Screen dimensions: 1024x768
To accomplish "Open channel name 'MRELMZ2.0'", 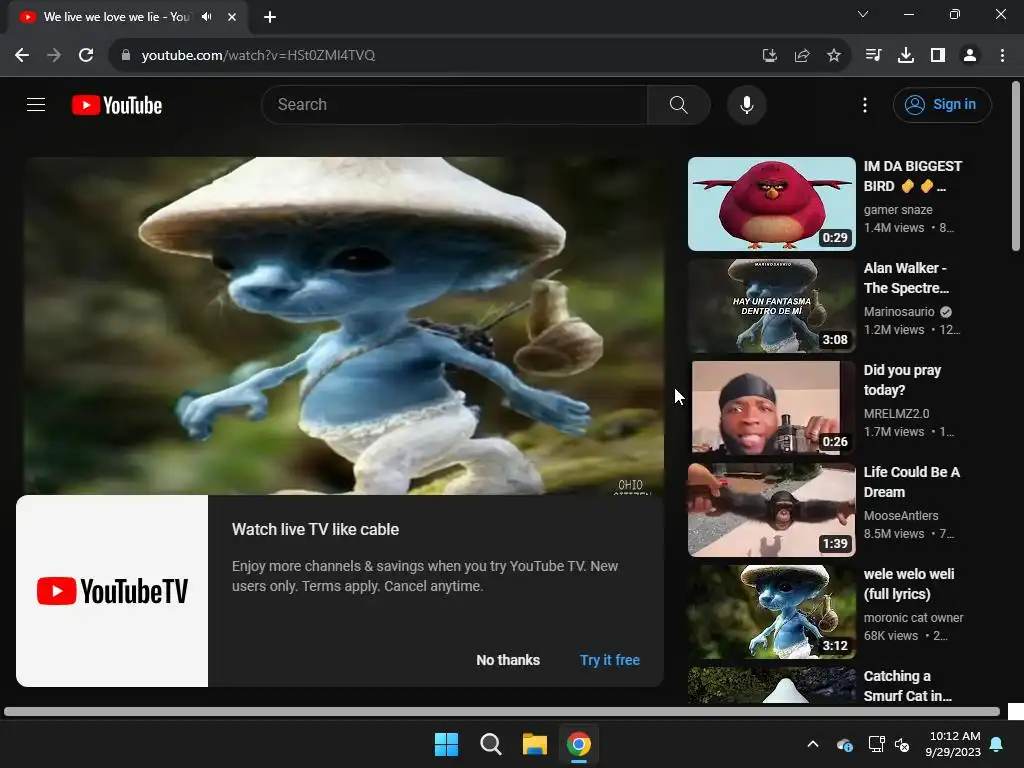I will click(x=897, y=413).
